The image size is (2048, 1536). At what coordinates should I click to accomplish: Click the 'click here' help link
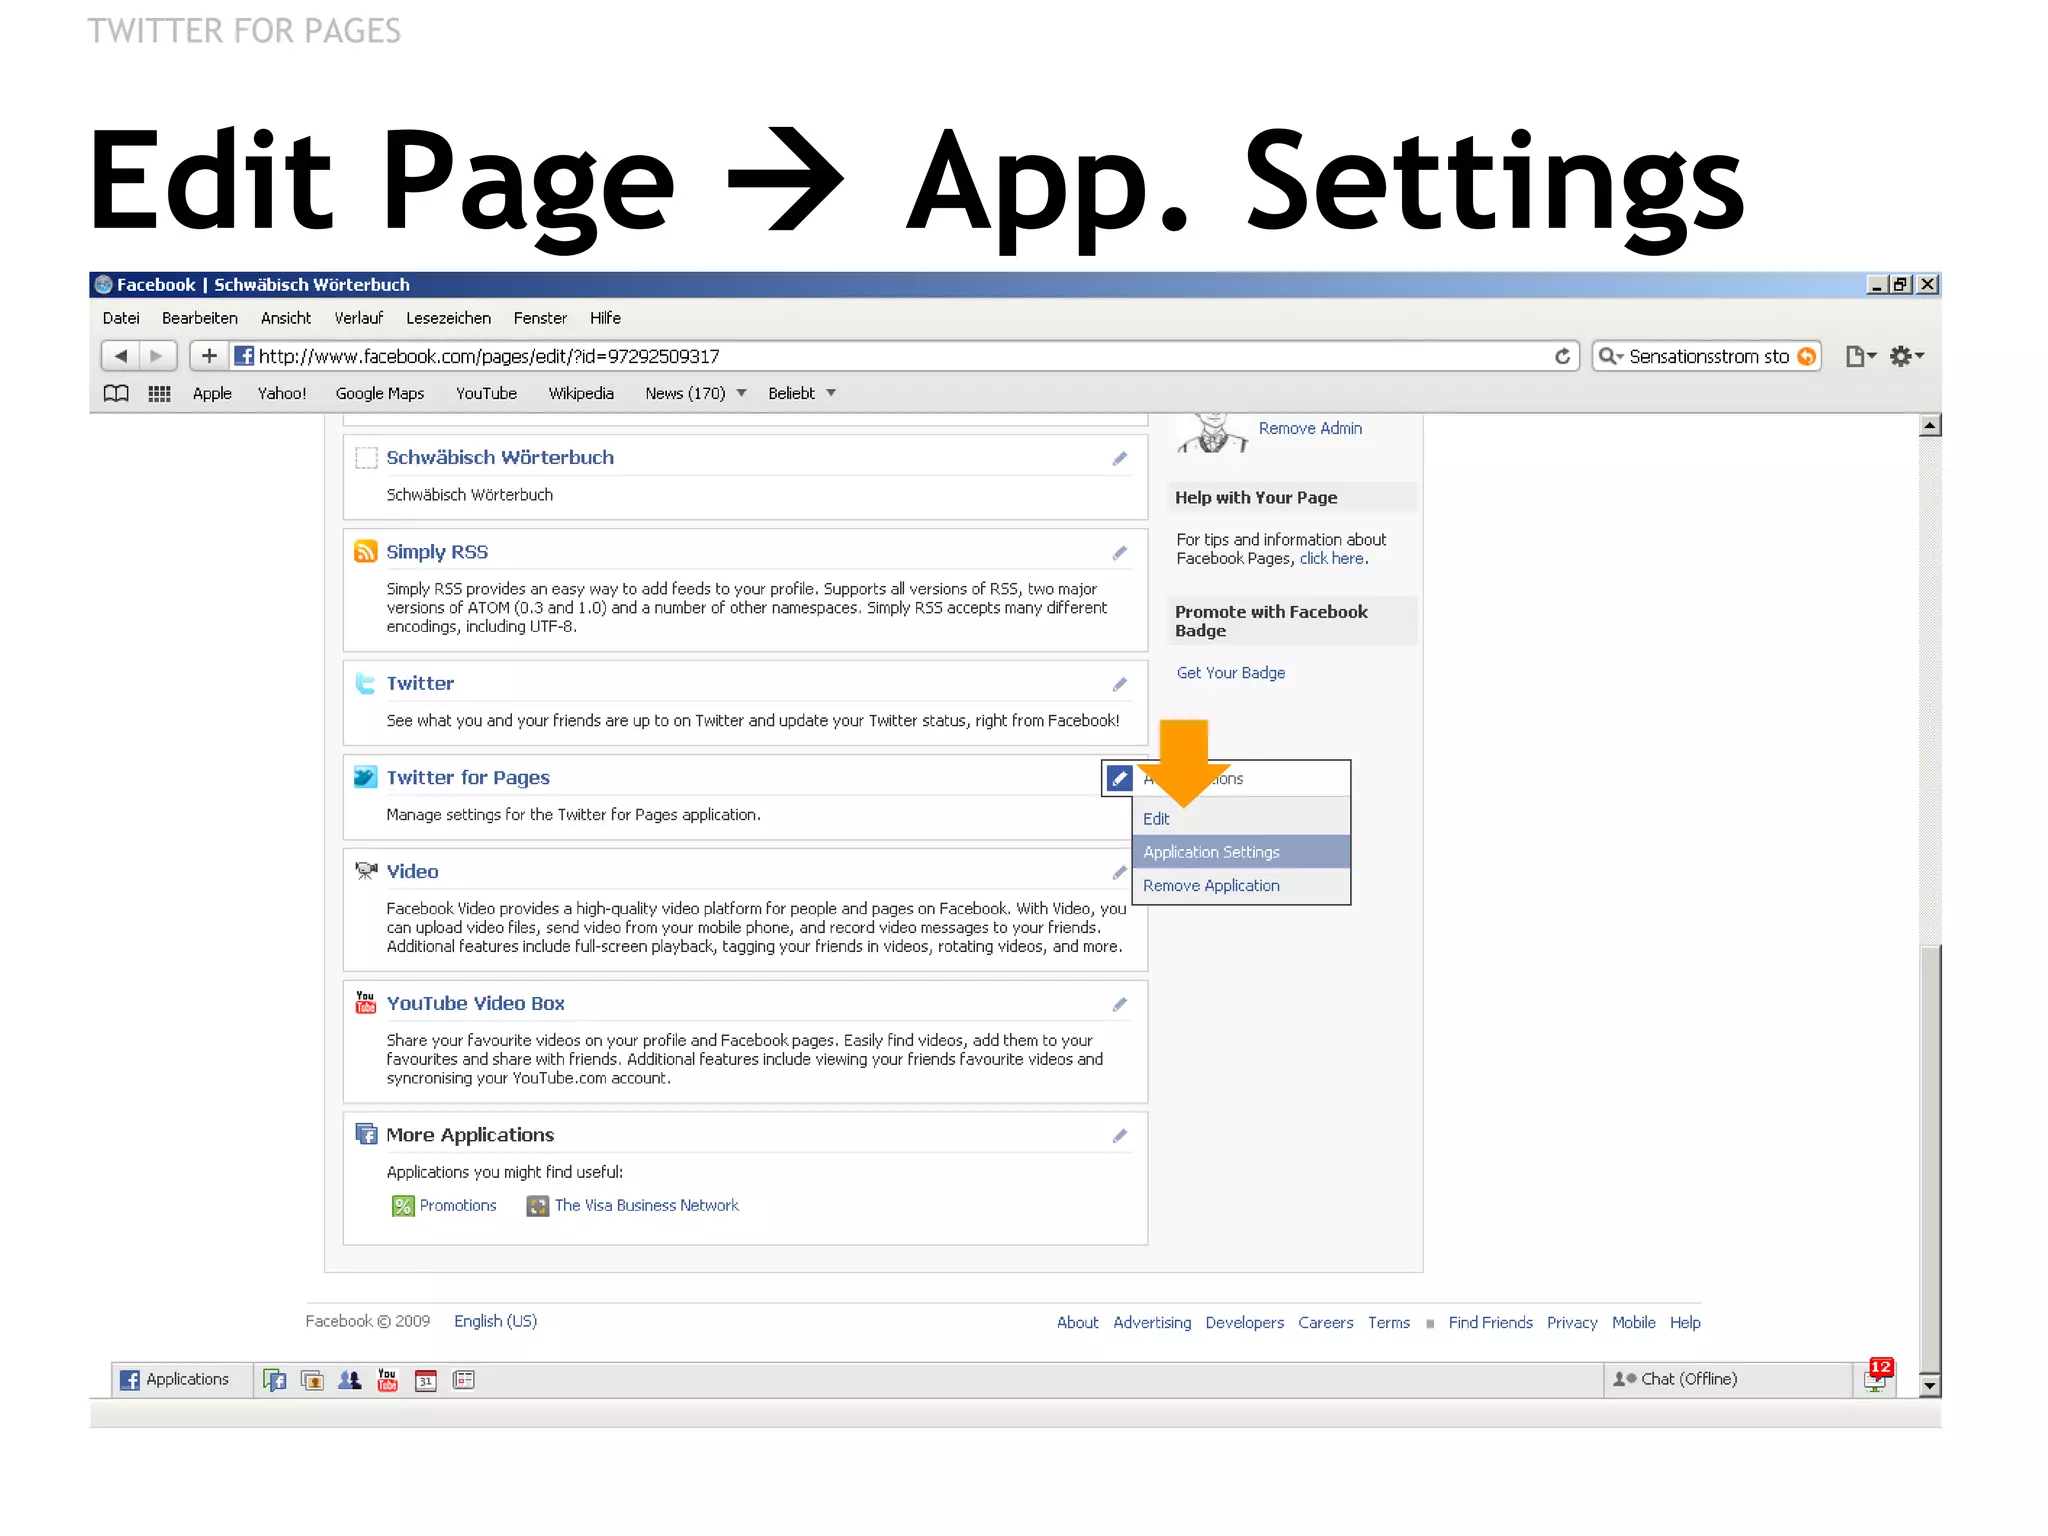pos(1332,559)
